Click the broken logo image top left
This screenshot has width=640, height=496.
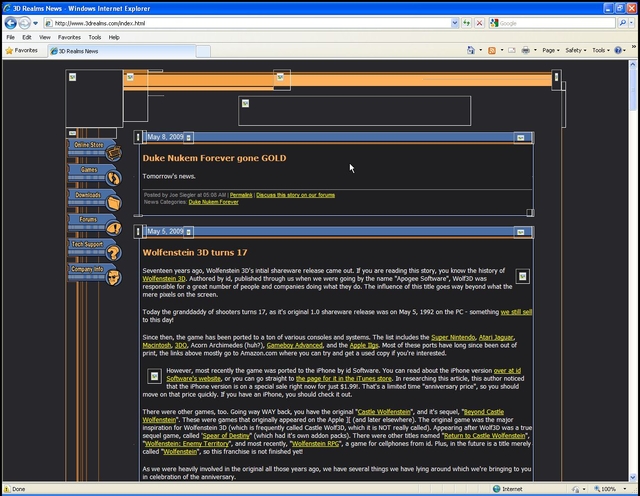[x=94, y=98]
